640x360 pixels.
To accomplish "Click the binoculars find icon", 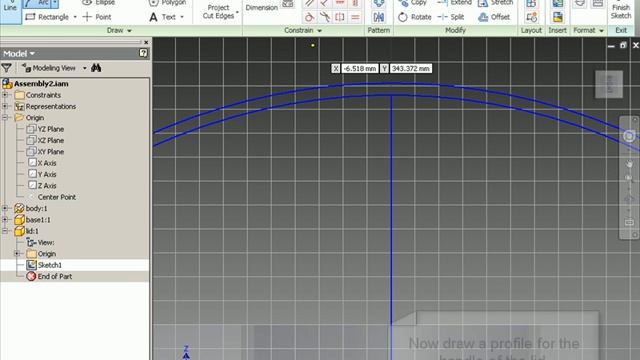I will pos(96,68).
